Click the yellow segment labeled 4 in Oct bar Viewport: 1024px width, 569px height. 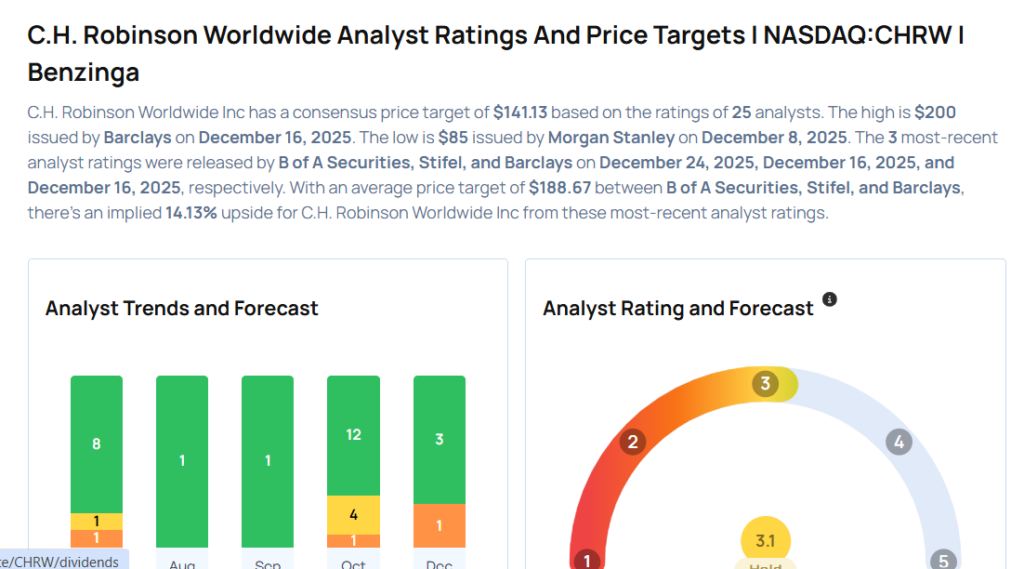pos(353,515)
